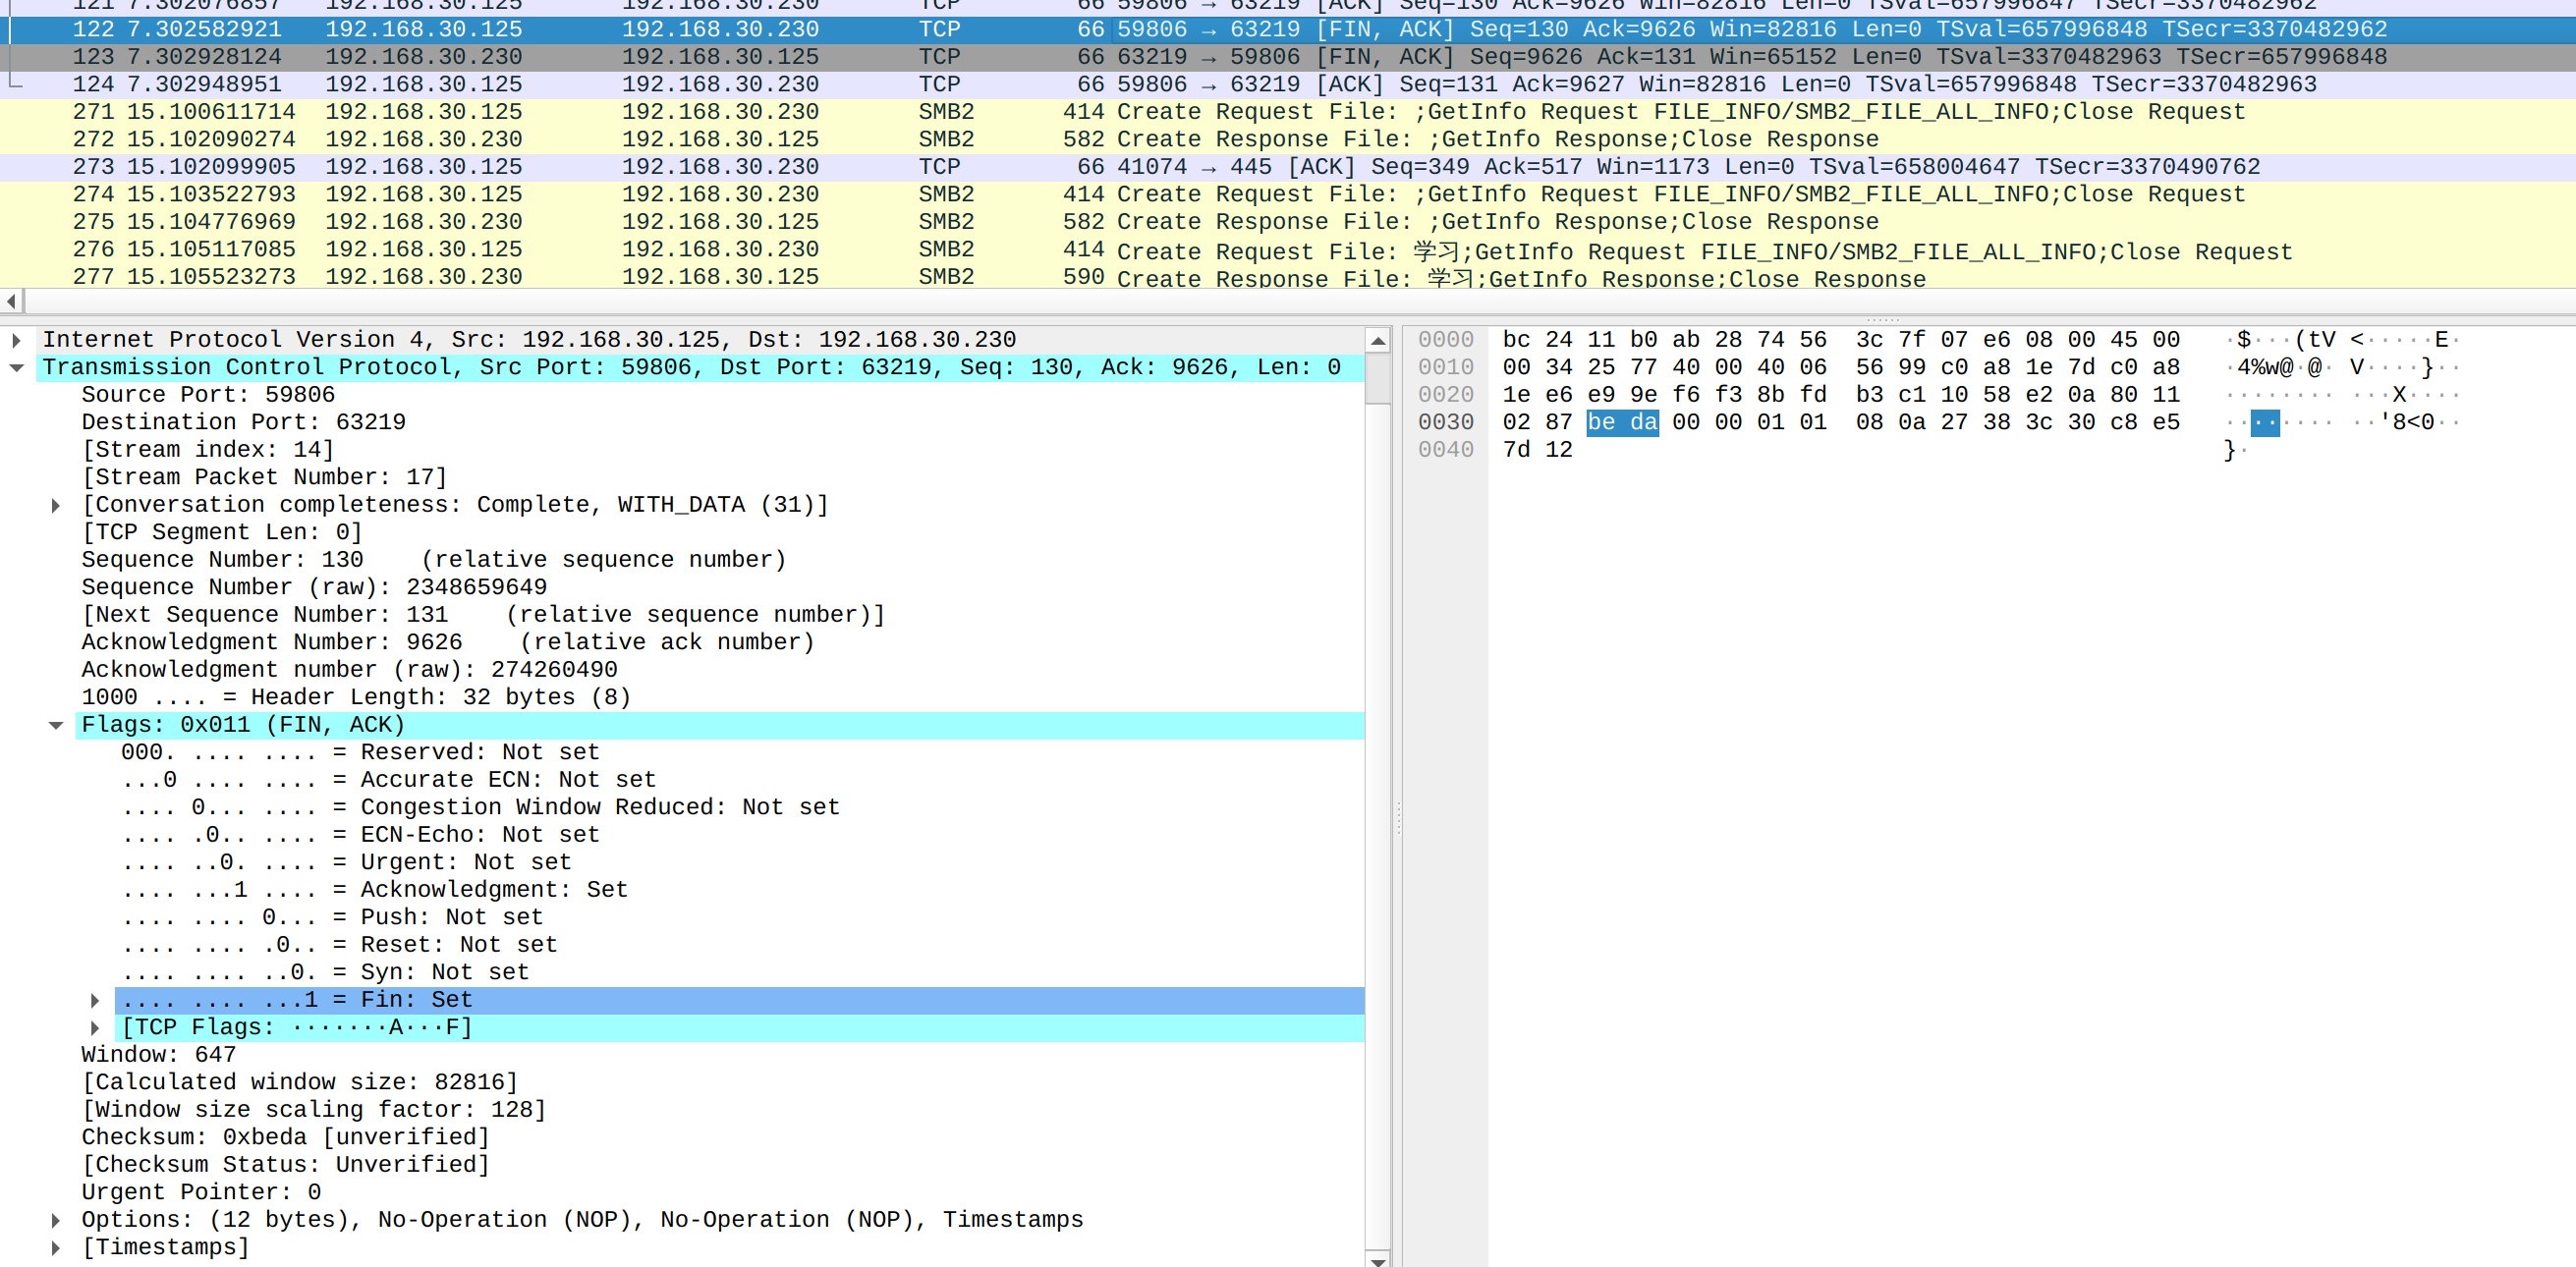2576x1267 pixels.
Task: Select packet 271 SMB2 Create Request row
Action: pyautogui.click(x=700, y=112)
